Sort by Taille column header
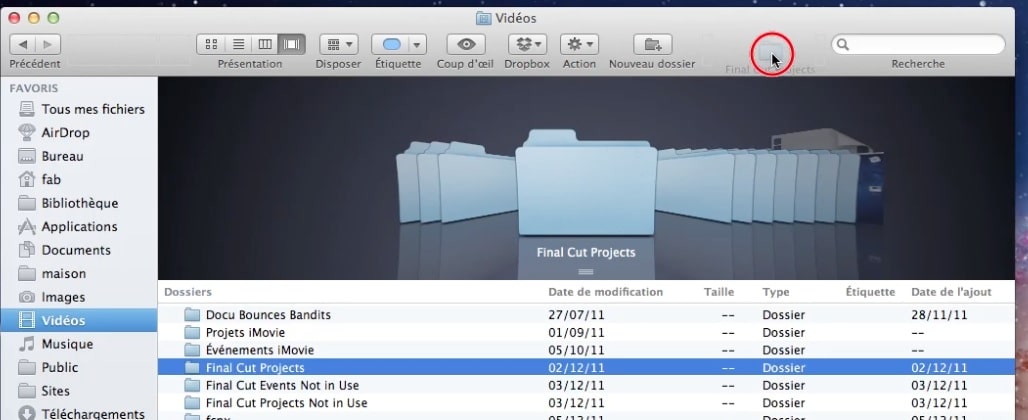The width and height of the screenshot is (1028, 420). [719, 292]
